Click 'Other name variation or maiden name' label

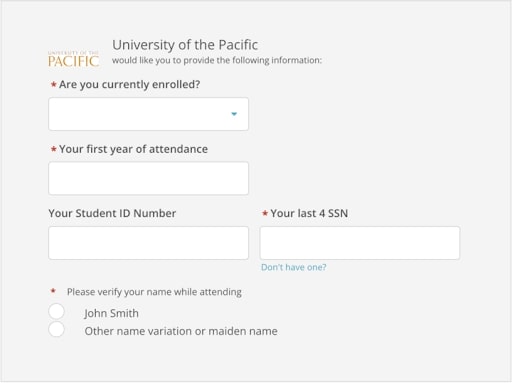click(x=181, y=331)
